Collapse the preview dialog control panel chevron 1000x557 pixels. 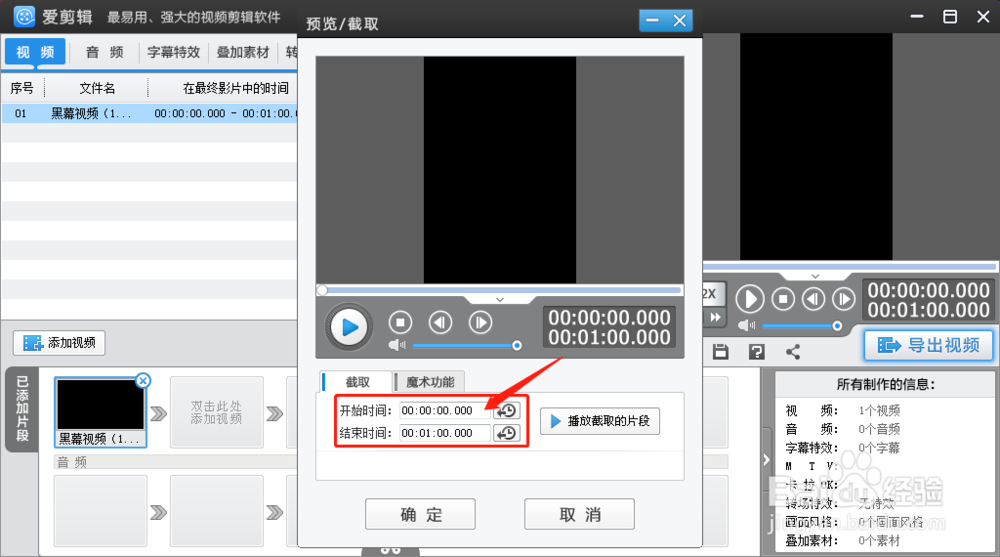(500, 299)
